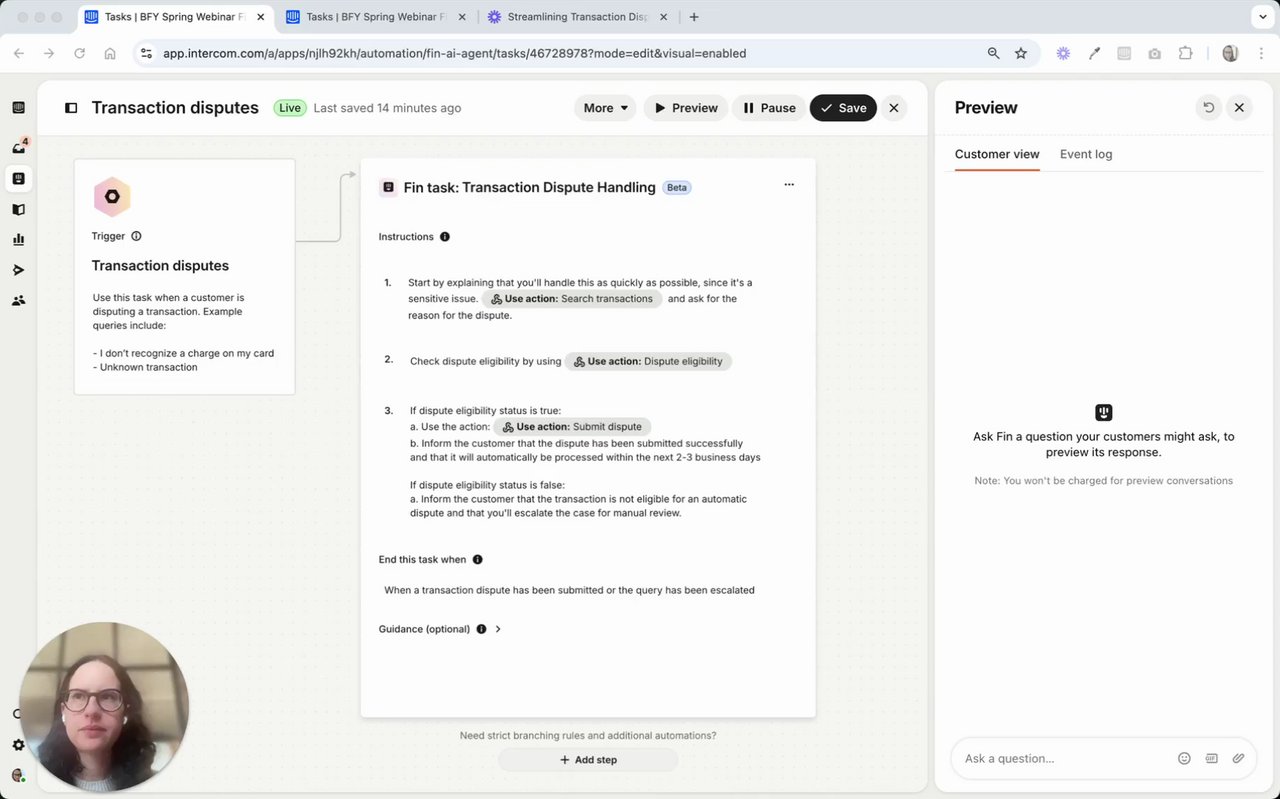
Task: Click the End this task when condition text
Action: tap(569, 590)
